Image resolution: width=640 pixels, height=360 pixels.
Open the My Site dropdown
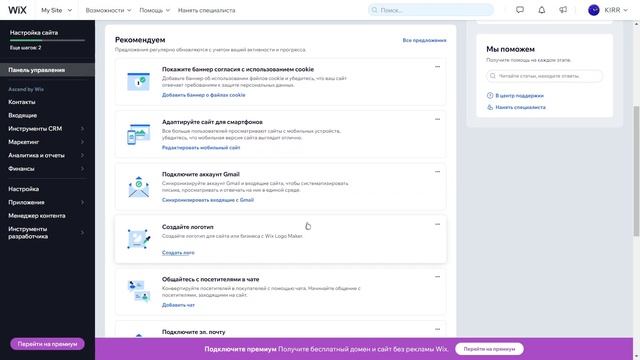tap(56, 10)
